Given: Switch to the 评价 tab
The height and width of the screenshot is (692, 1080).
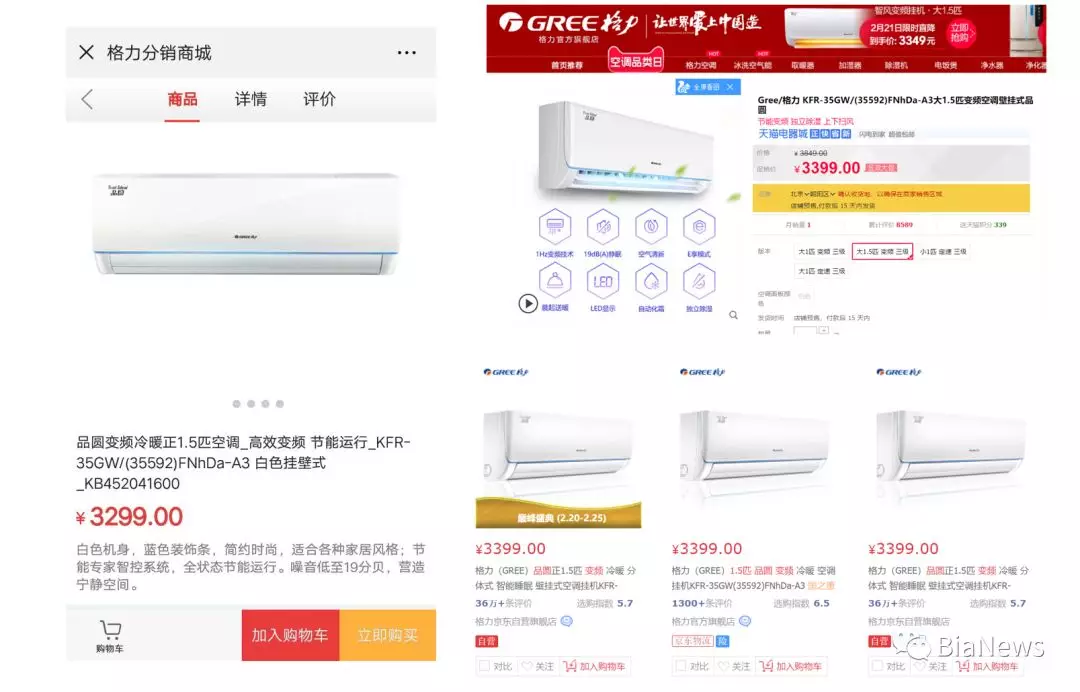Looking at the screenshot, I should pyautogui.click(x=320, y=99).
